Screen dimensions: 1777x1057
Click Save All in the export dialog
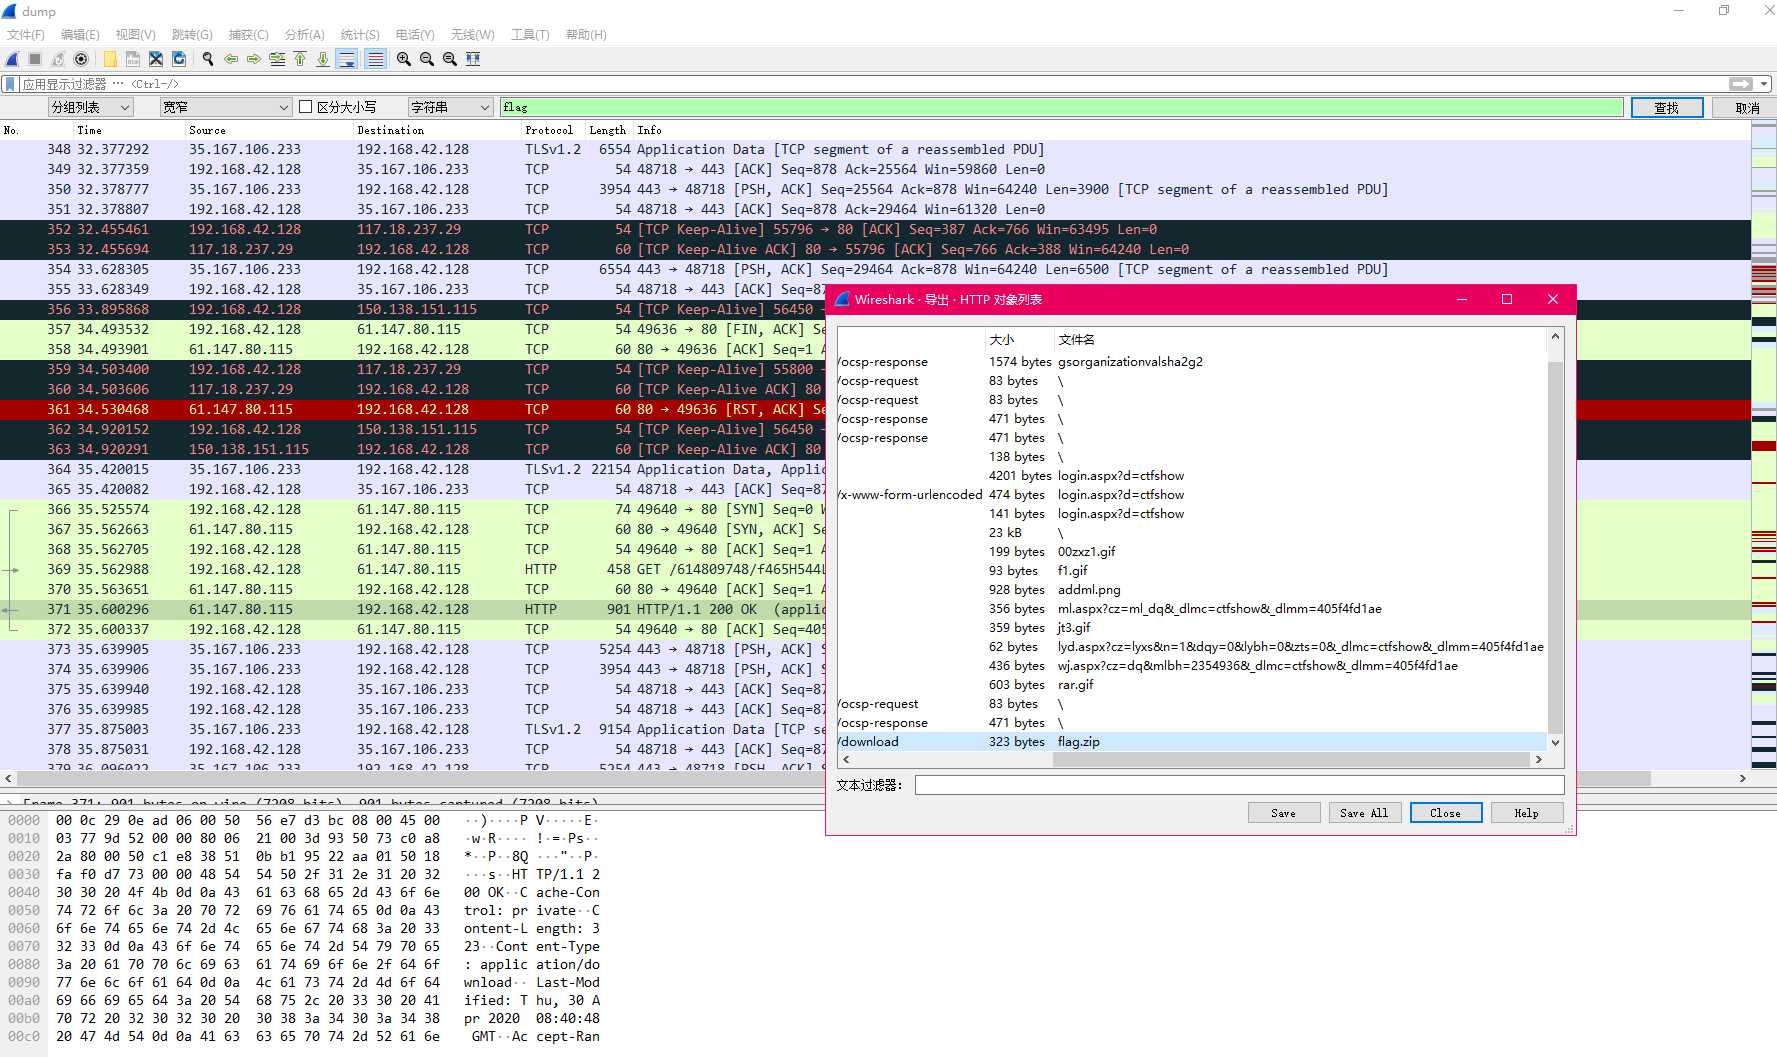(1365, 813)
